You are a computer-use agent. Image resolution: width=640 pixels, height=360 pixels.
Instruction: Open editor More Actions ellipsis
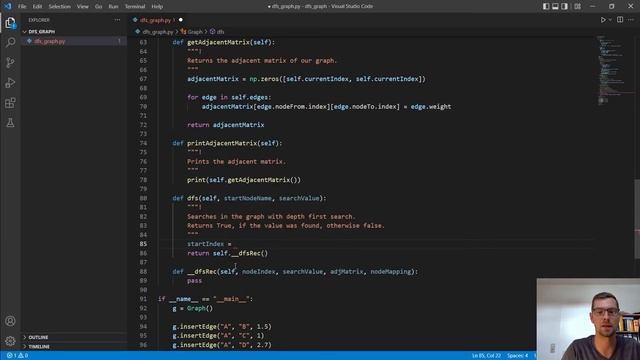[631, 20]
